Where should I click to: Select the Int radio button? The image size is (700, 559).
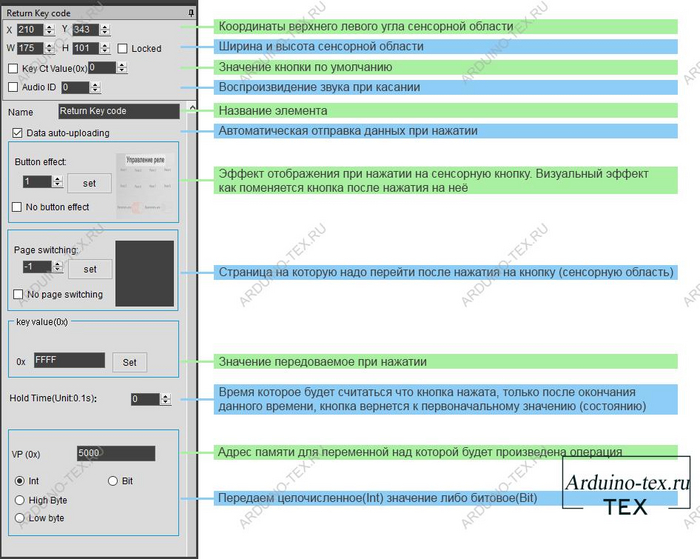pos(20,481)
